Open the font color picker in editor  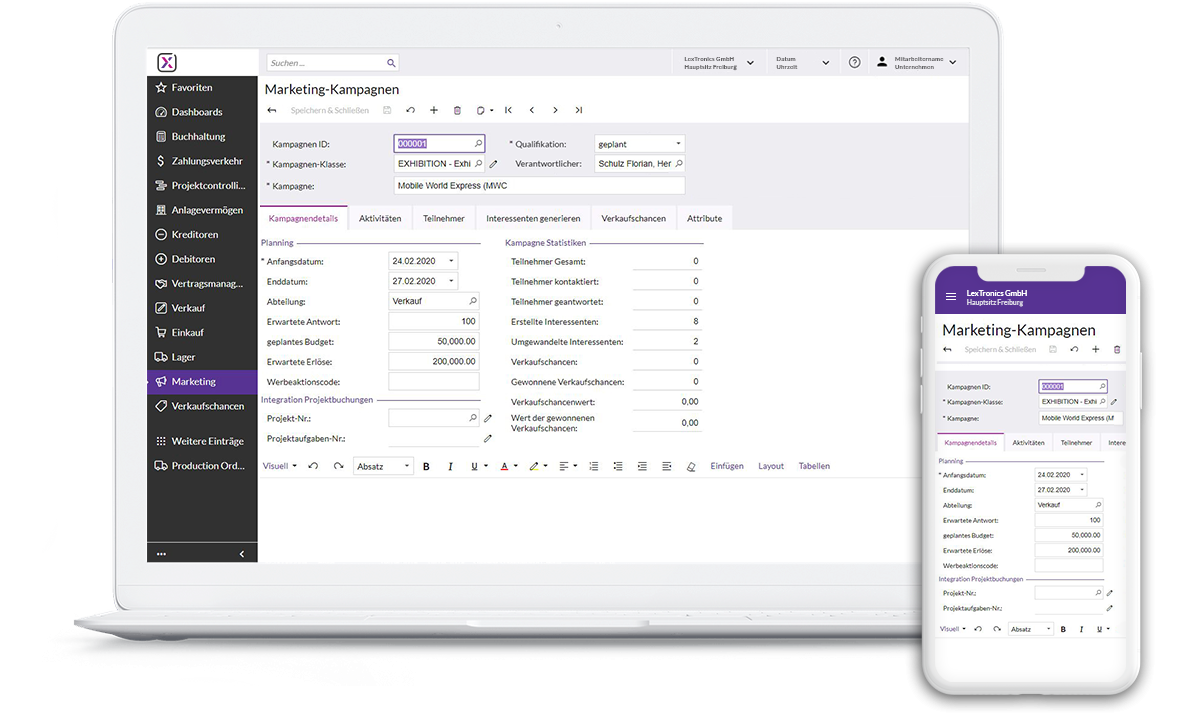[x=509, y=466]
